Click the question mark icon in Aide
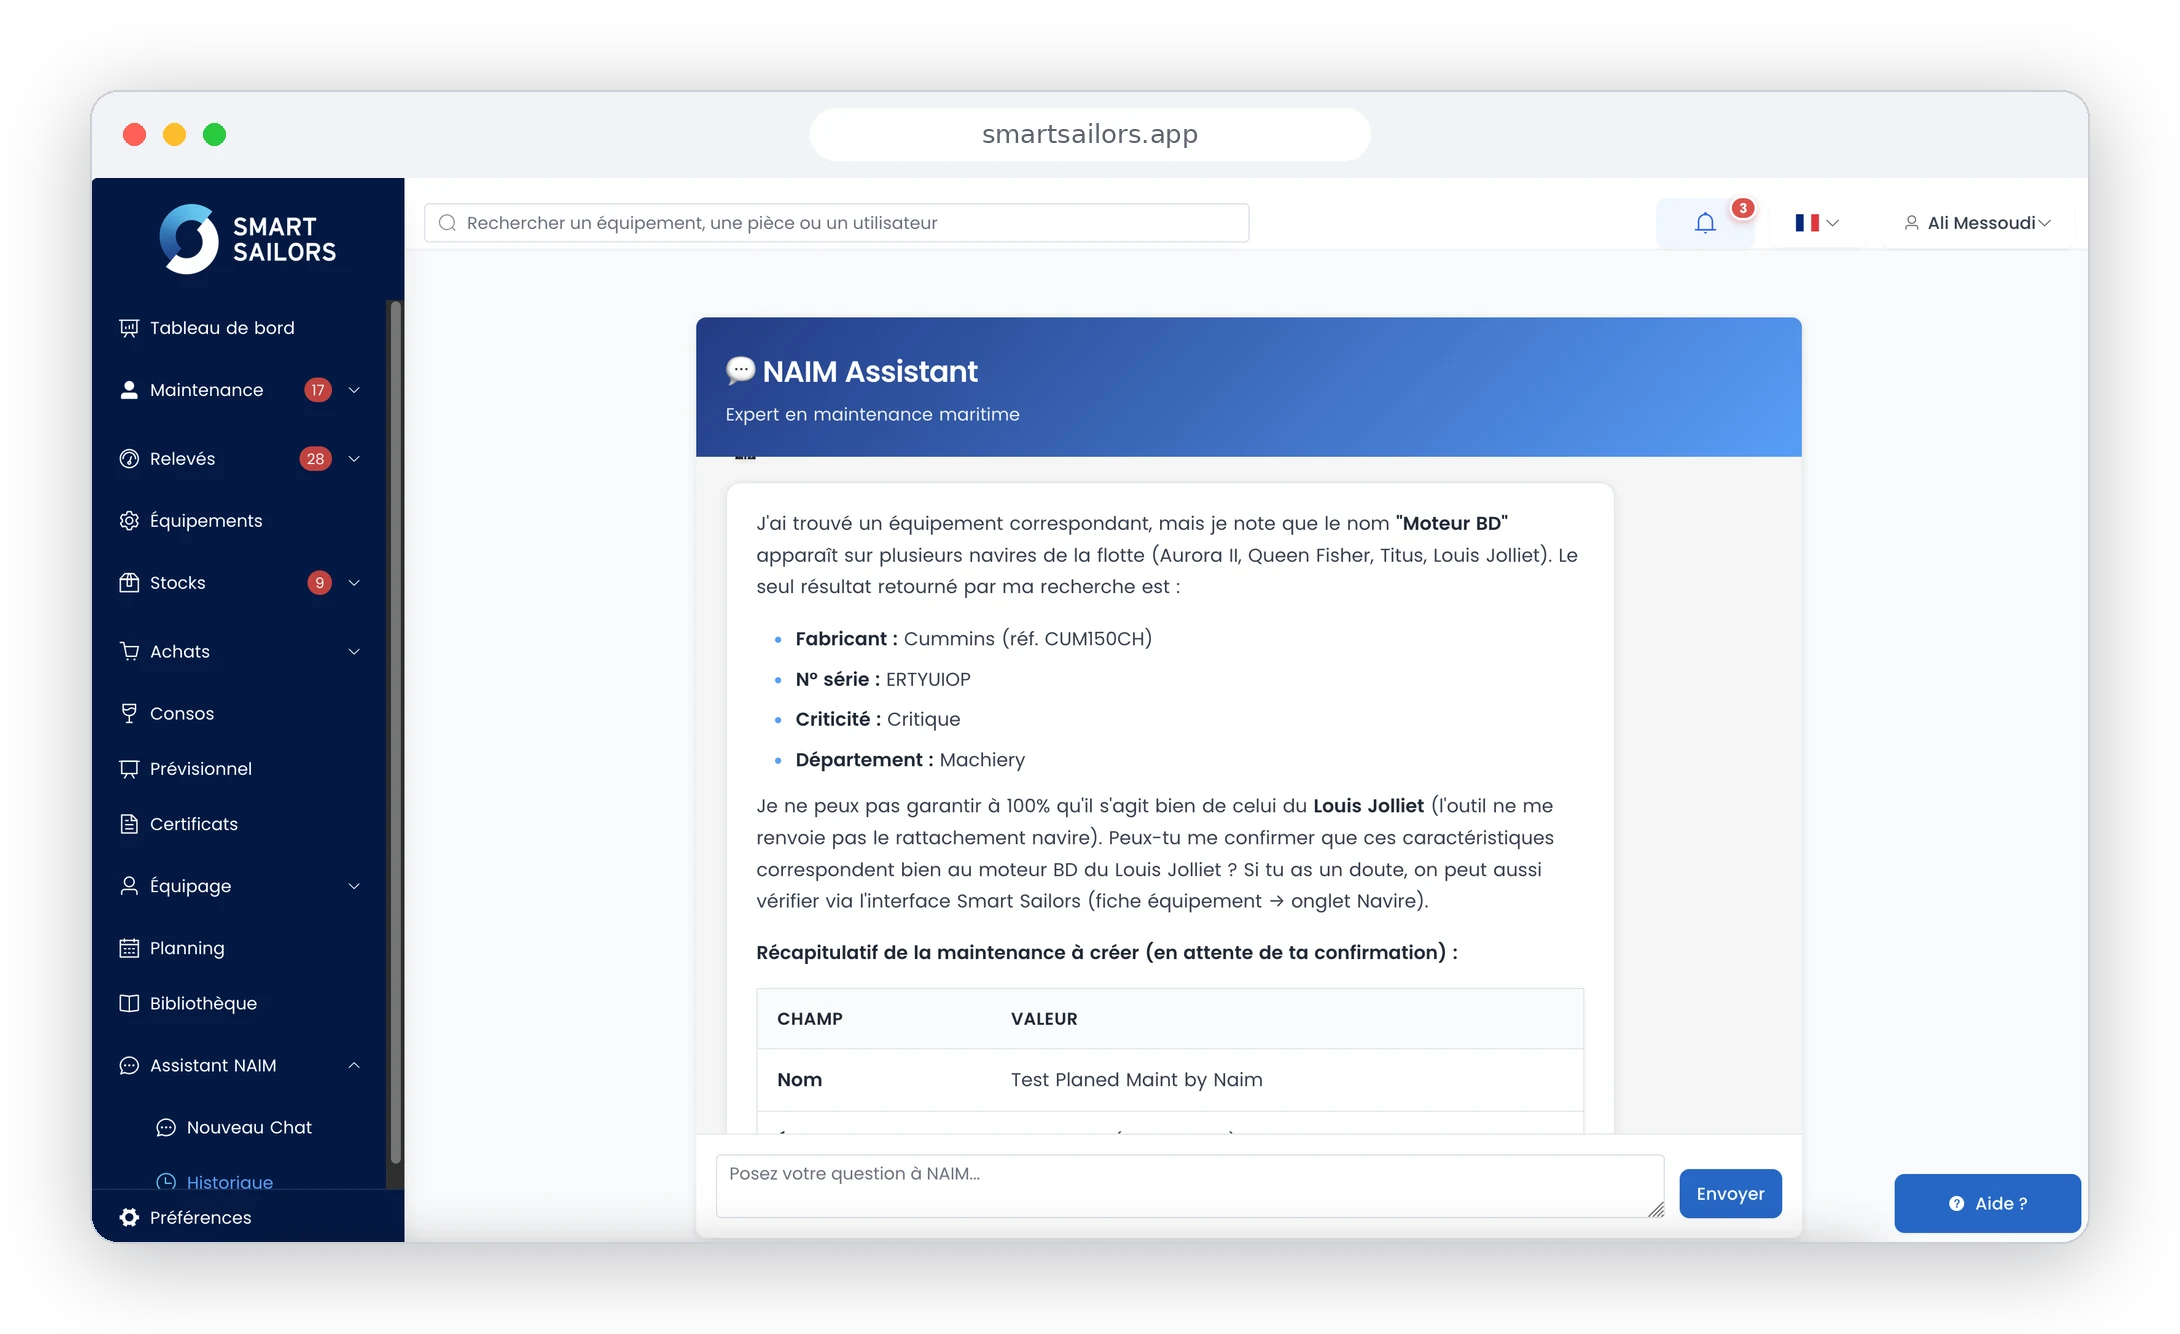The width and height of the screenshot is (2180, 1334). 1956,1204
